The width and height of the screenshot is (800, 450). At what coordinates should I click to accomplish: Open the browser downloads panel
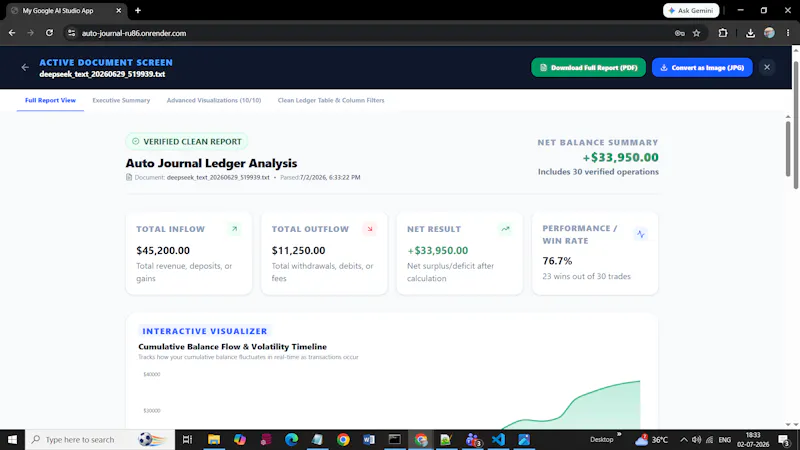point(750,33)
